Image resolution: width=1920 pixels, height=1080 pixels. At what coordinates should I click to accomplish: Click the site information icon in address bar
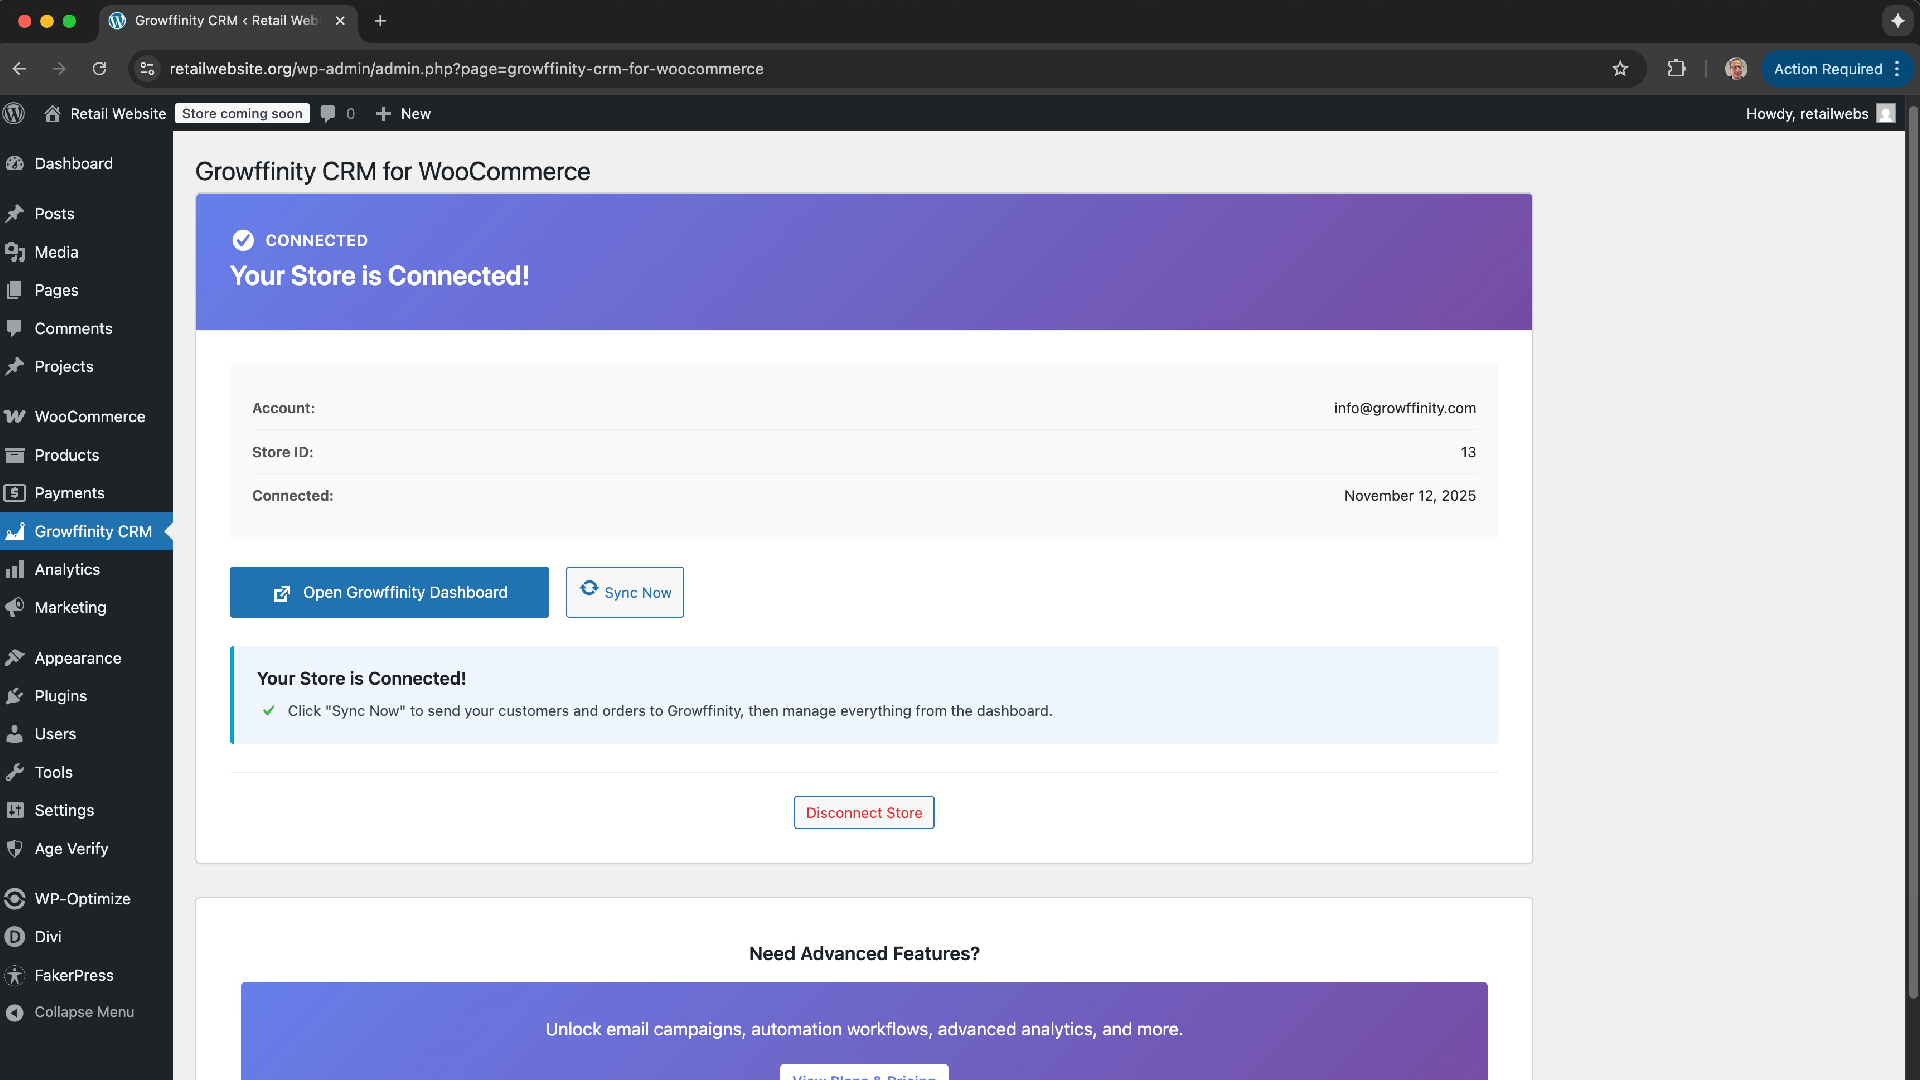coord(147,69)
